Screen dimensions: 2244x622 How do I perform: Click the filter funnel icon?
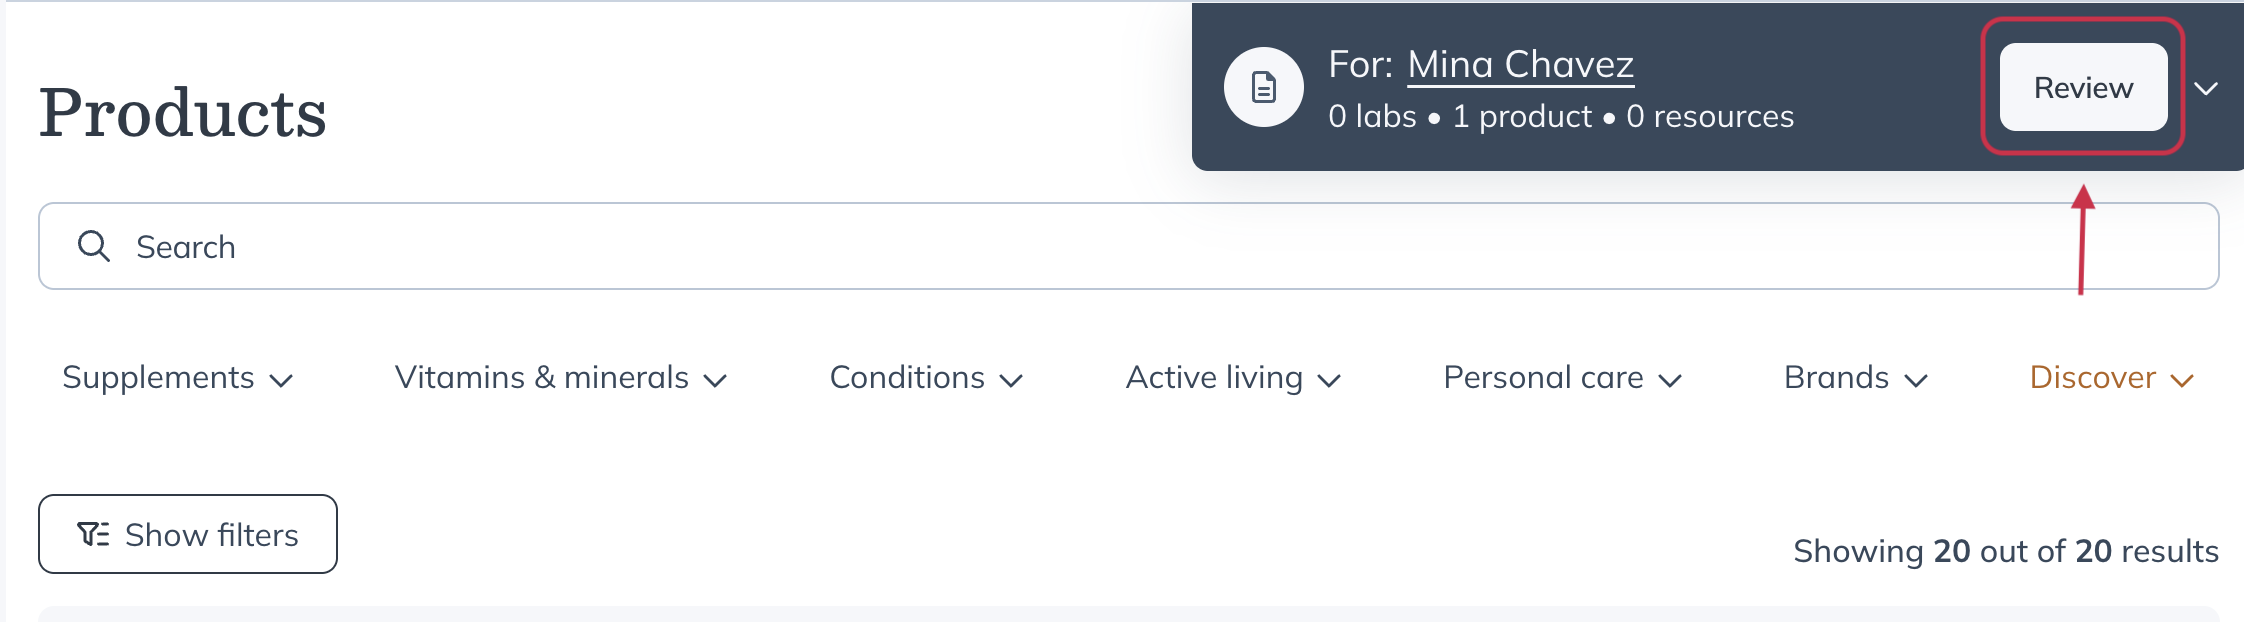click(x=94, y=534)
